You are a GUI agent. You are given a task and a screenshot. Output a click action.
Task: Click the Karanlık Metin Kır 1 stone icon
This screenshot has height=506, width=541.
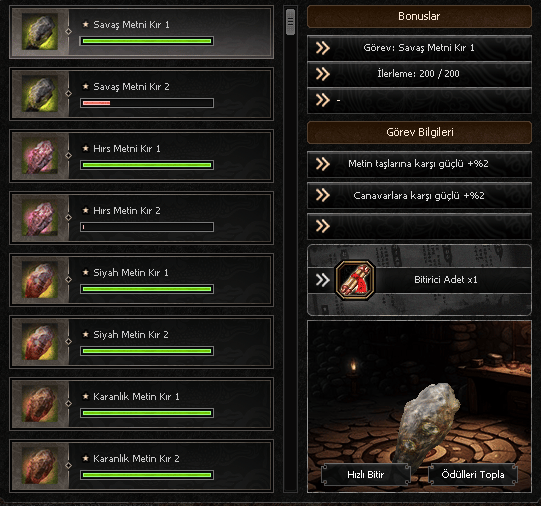40,404
